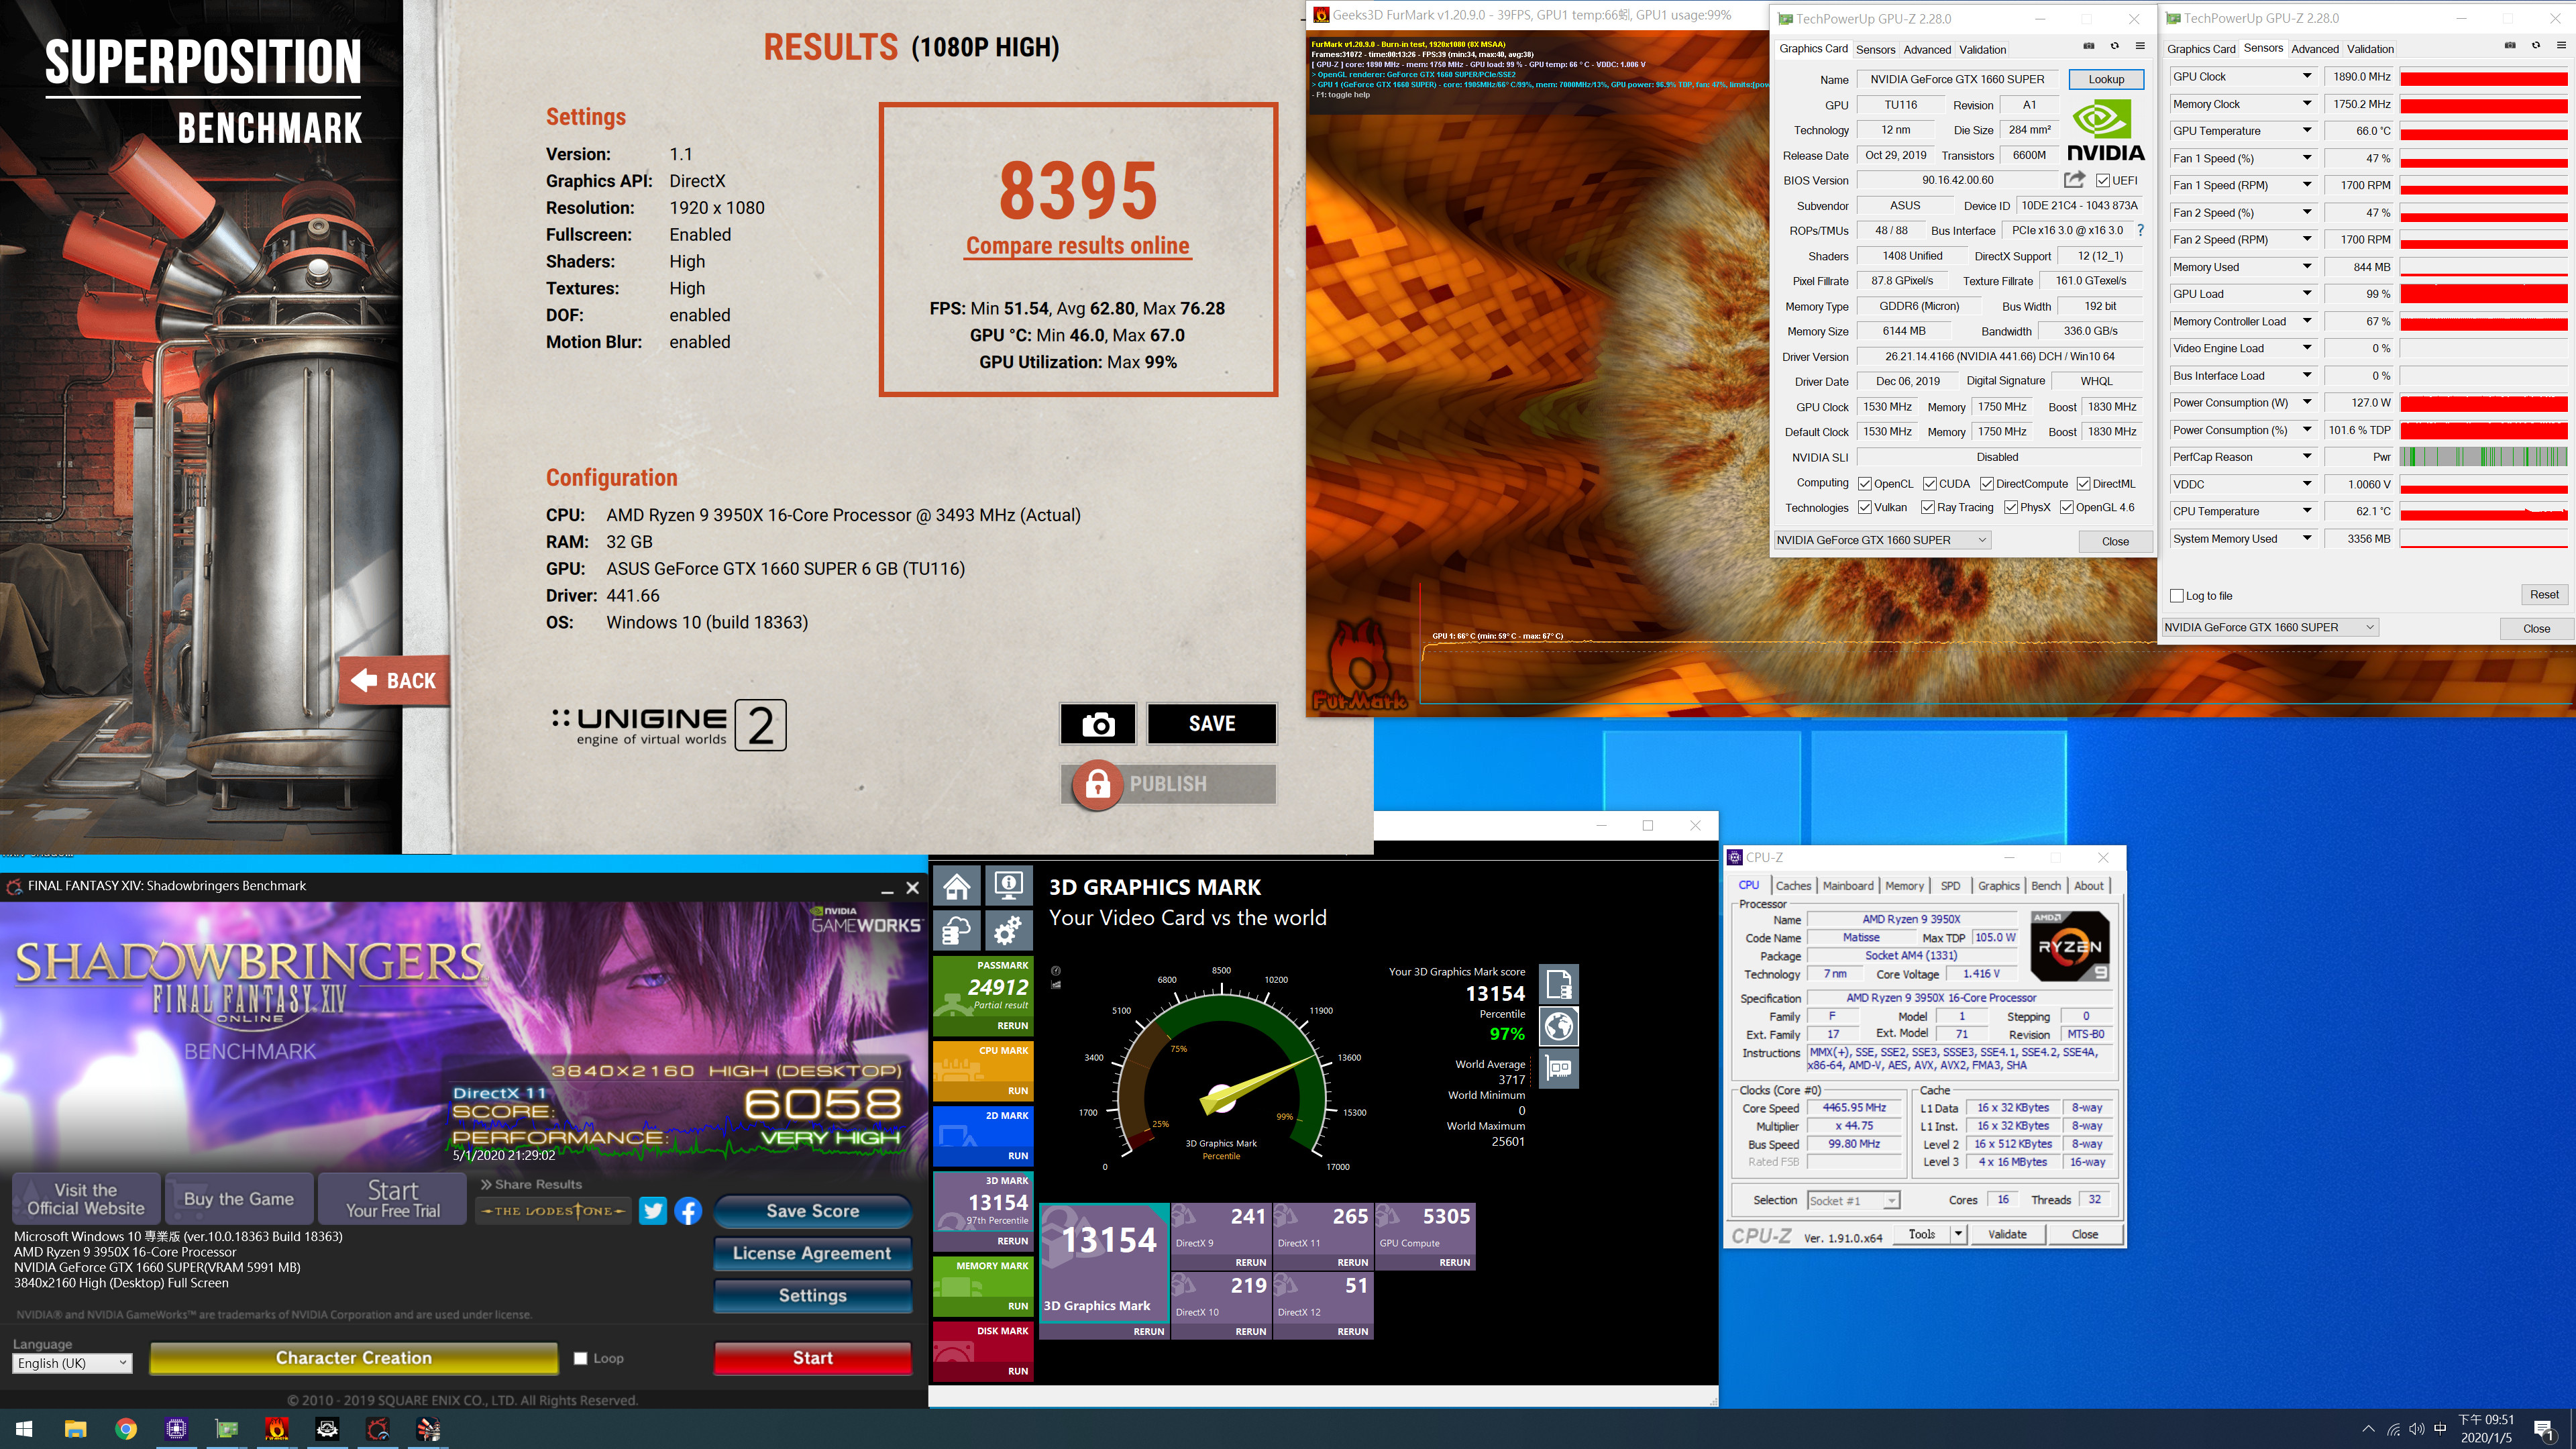Expand the PerfCap Reason sensor dropdown
Screen dimensions: 2576x1449
point(2307,457)
